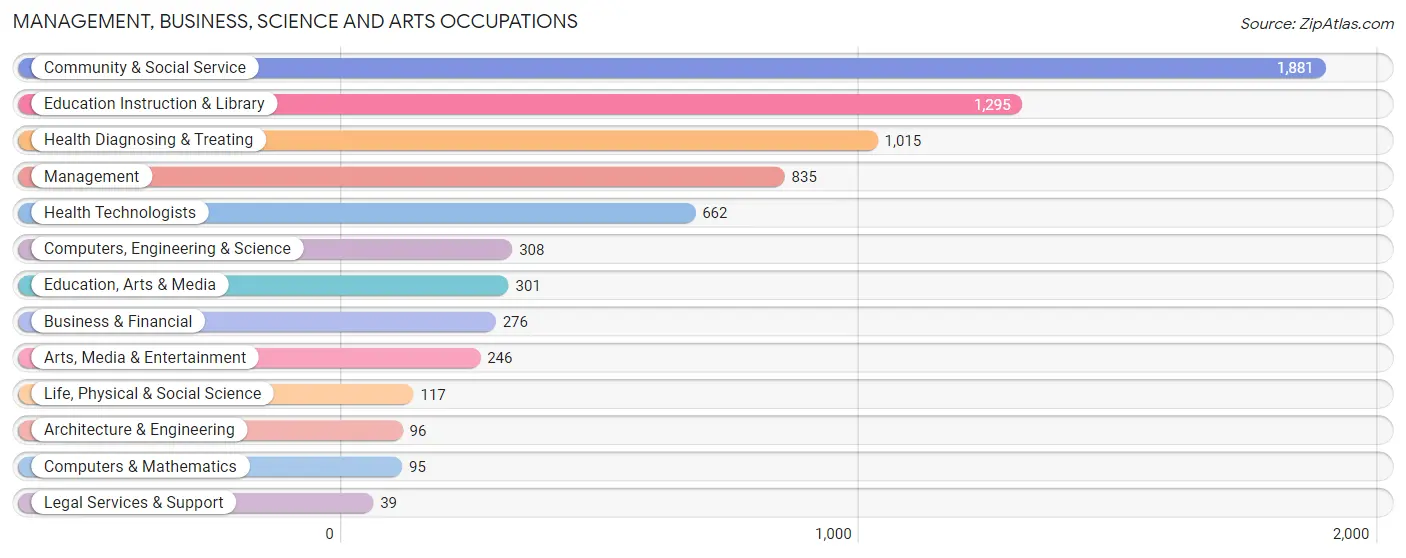Click the 2,000 axis tick label

(1350, 534)
